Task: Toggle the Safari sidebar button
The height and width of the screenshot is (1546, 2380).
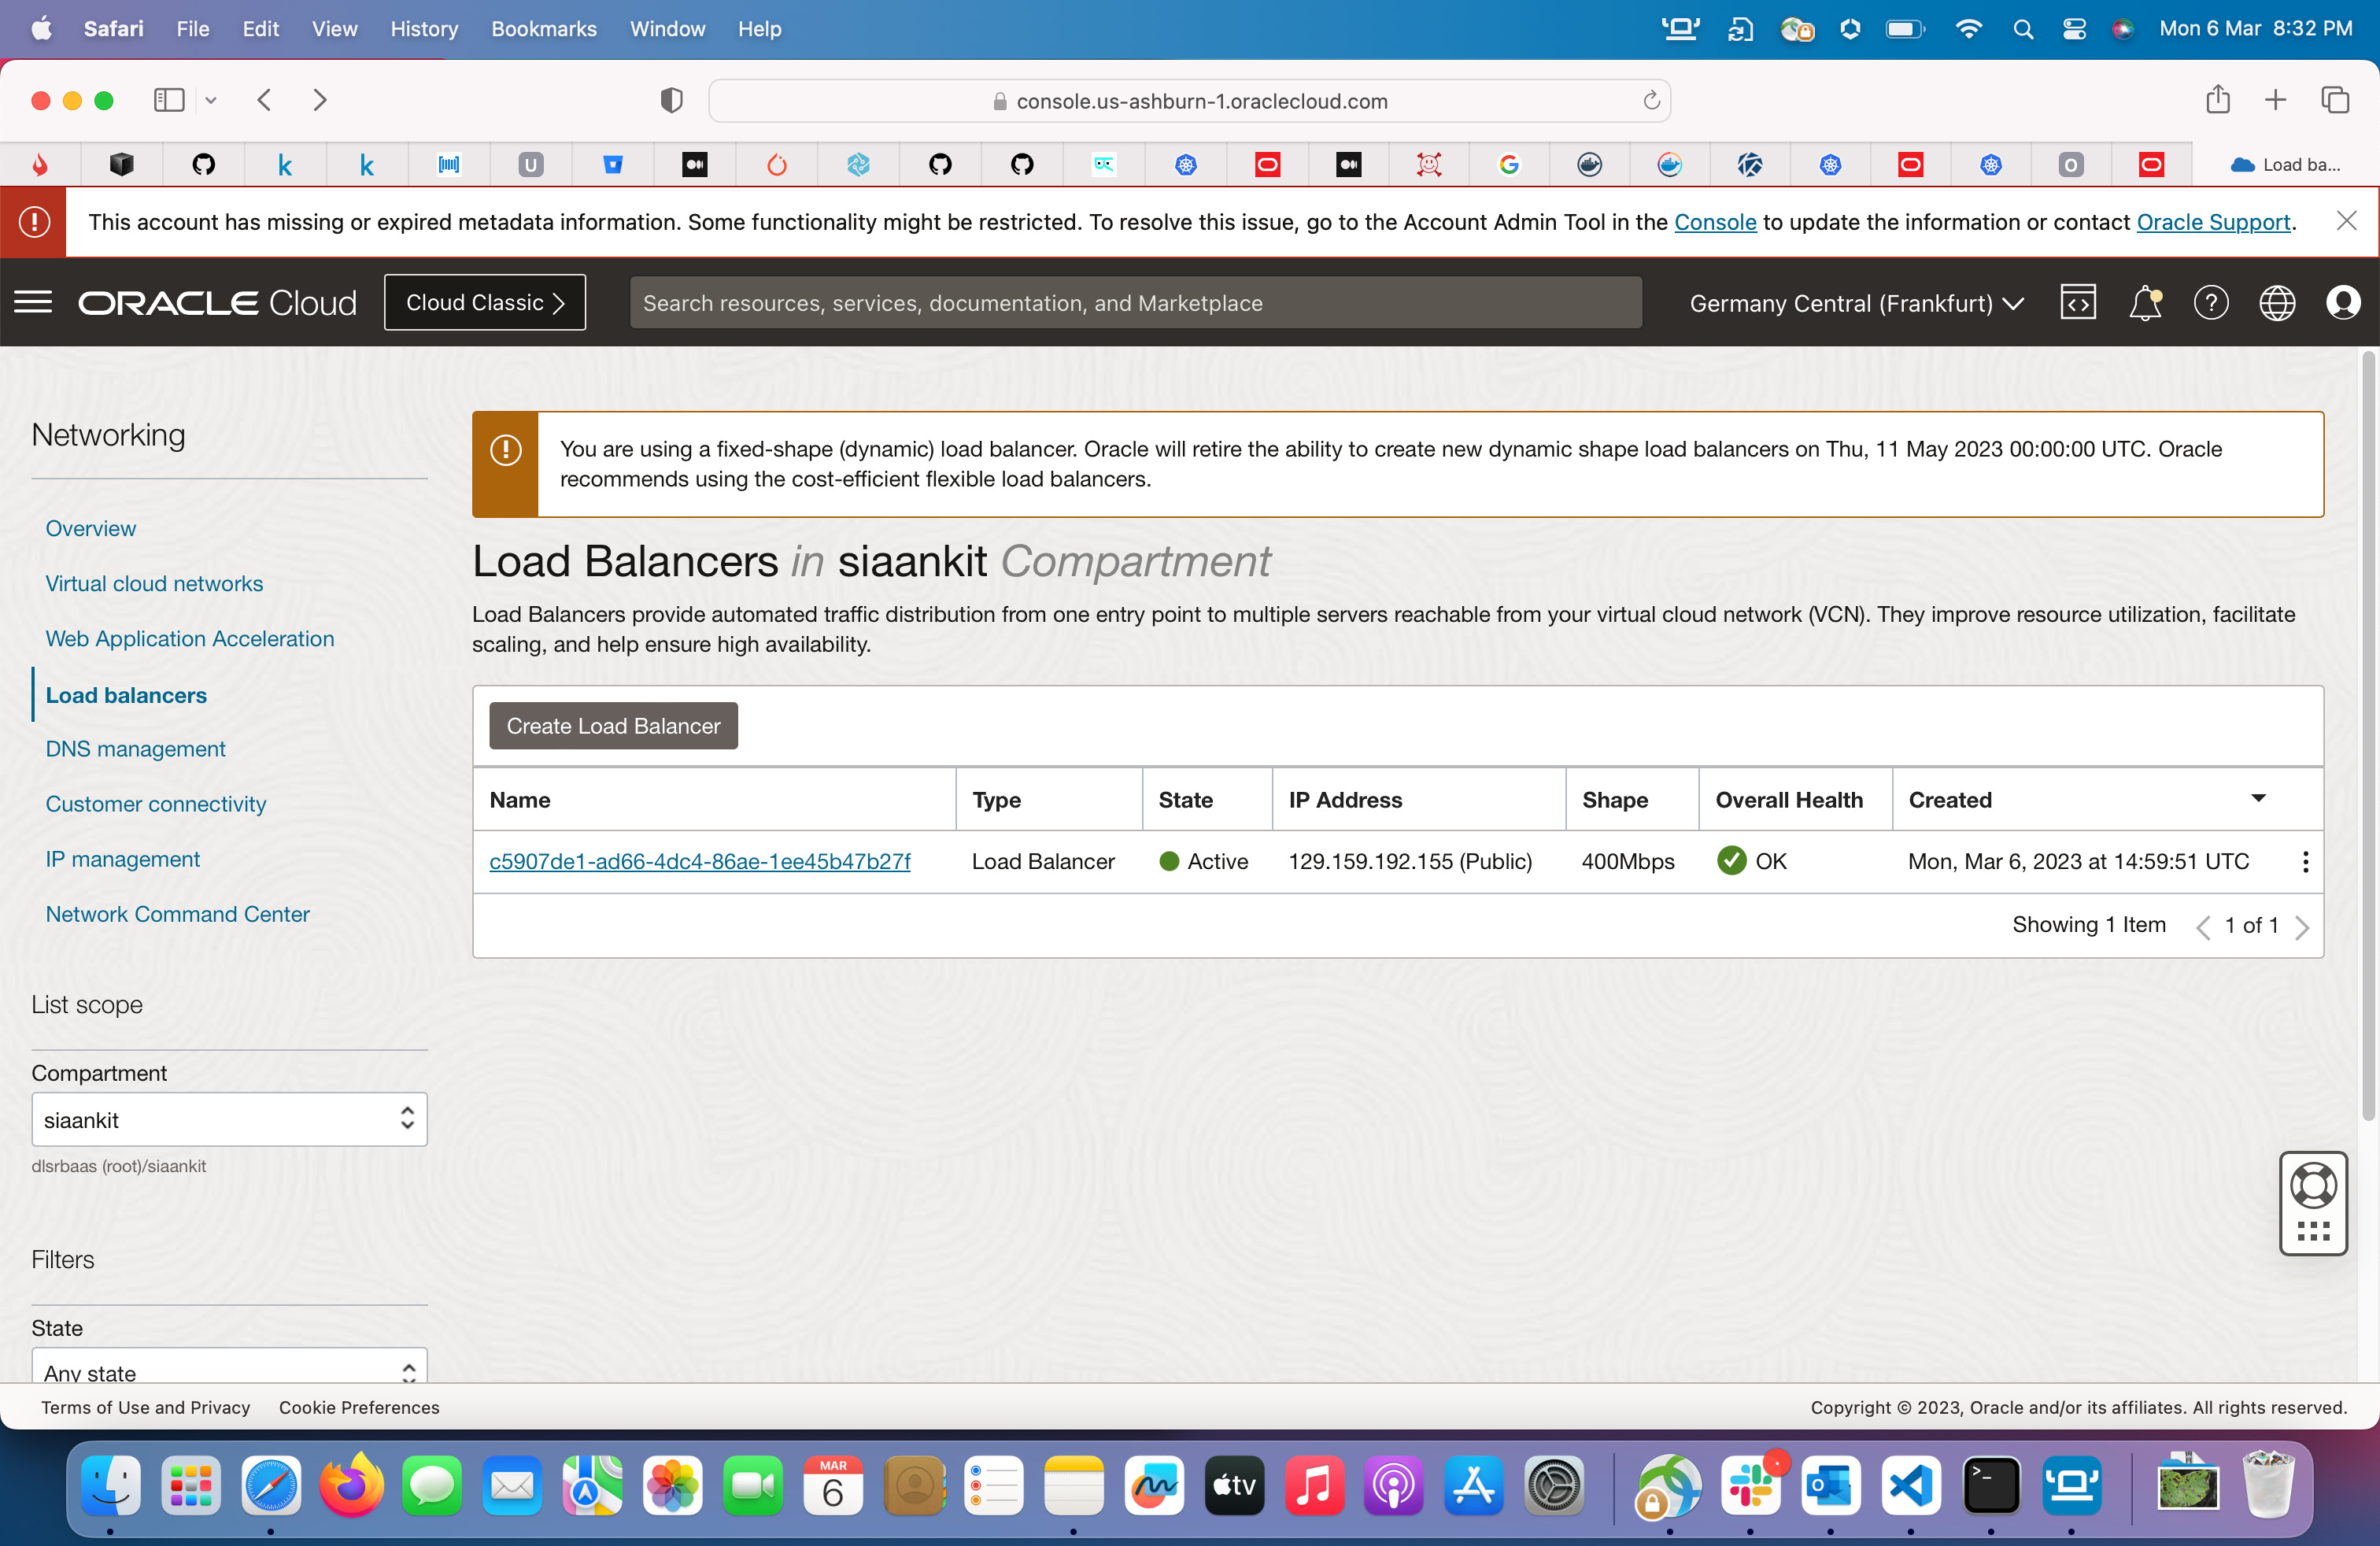Action: 169,100
